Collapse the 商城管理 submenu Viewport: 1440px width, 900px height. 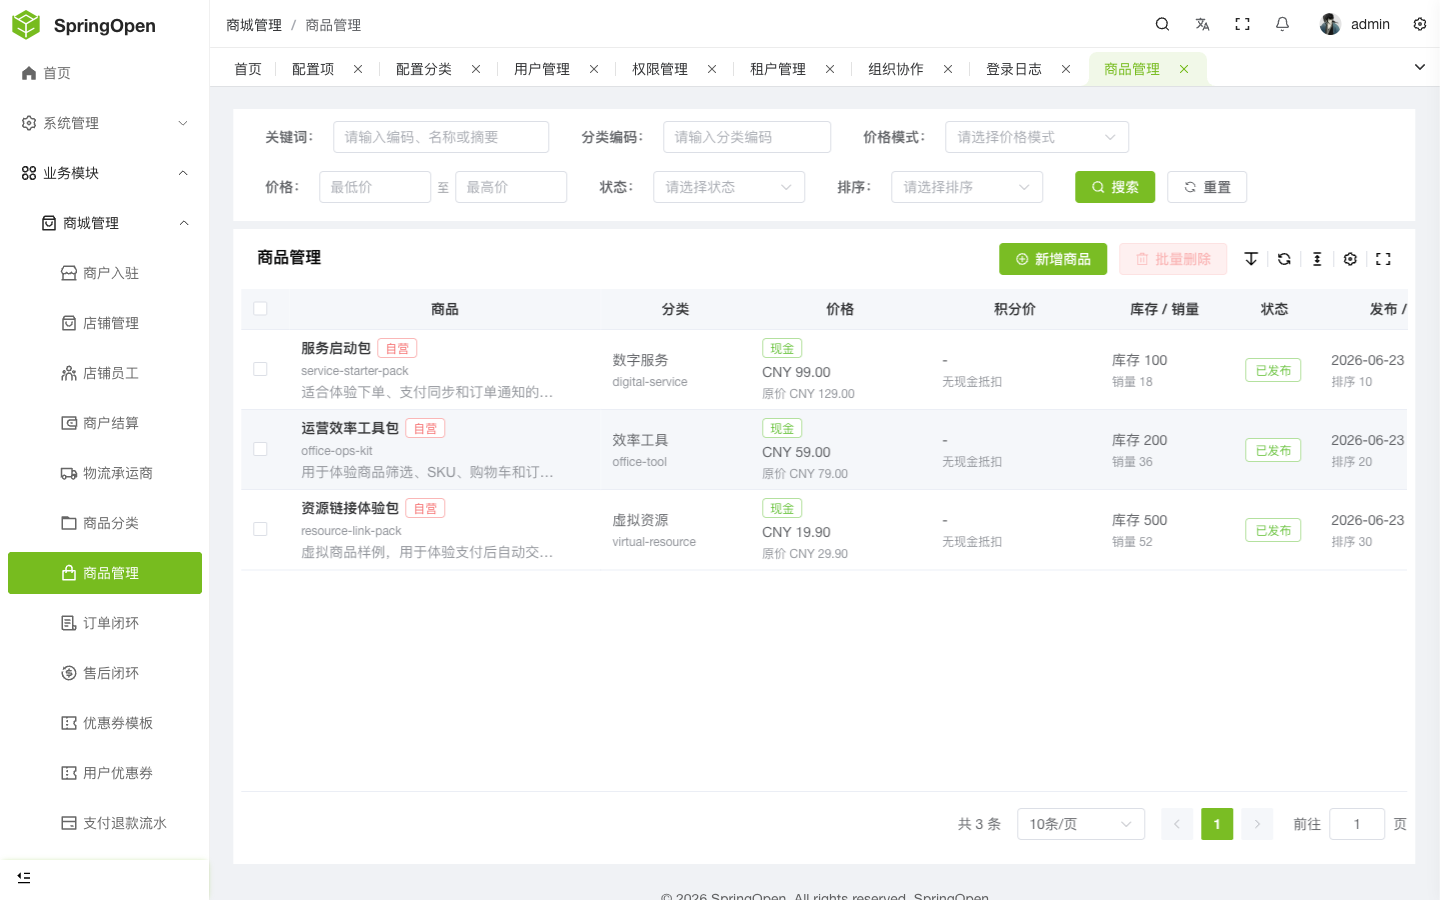click(105, 223)
